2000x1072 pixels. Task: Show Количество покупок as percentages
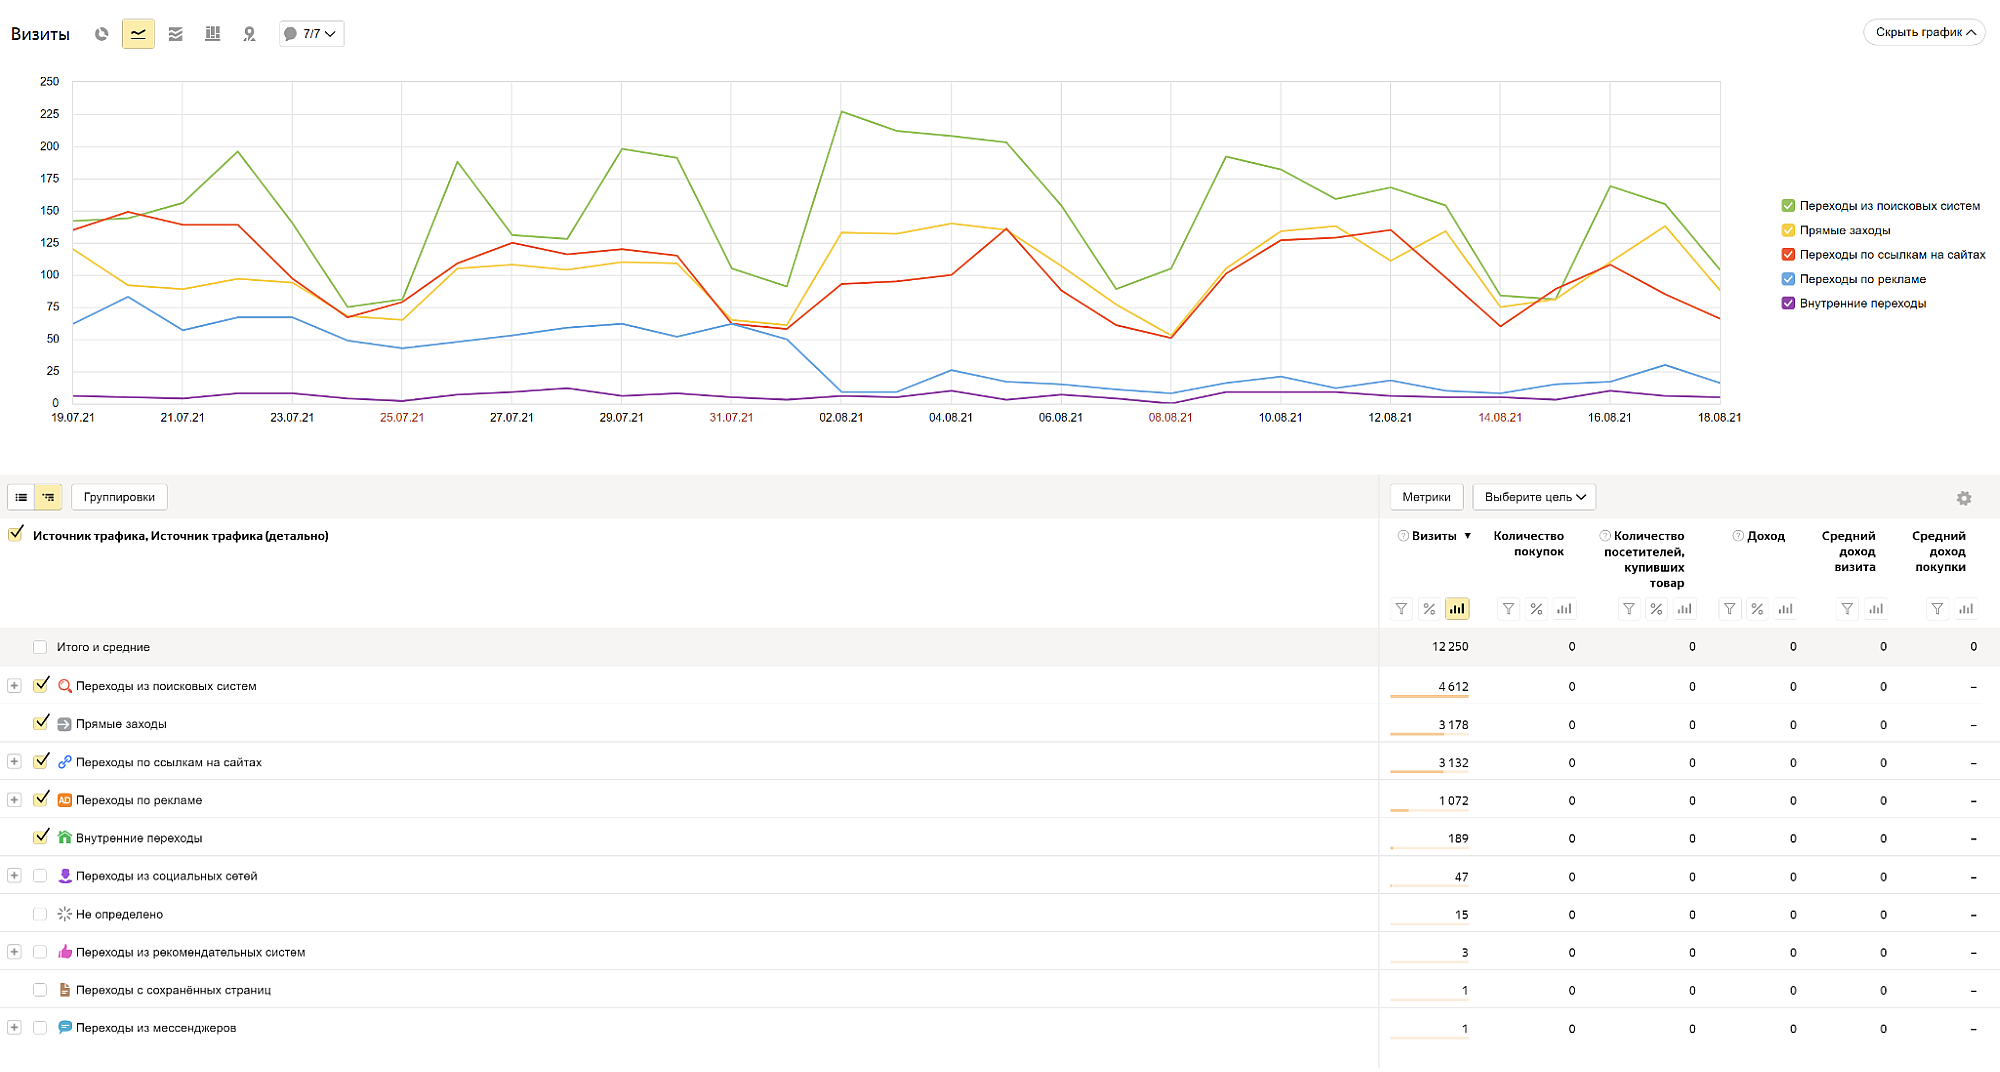(x=1536, y=609)
